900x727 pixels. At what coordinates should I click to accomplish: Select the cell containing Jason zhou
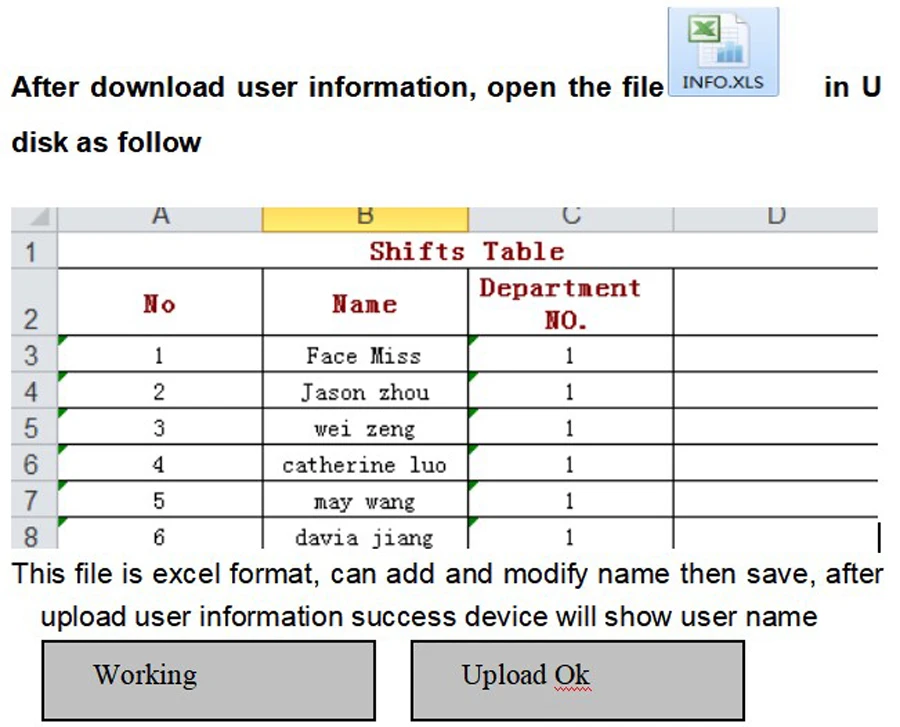pyautogui.click(x=365, y=392)
